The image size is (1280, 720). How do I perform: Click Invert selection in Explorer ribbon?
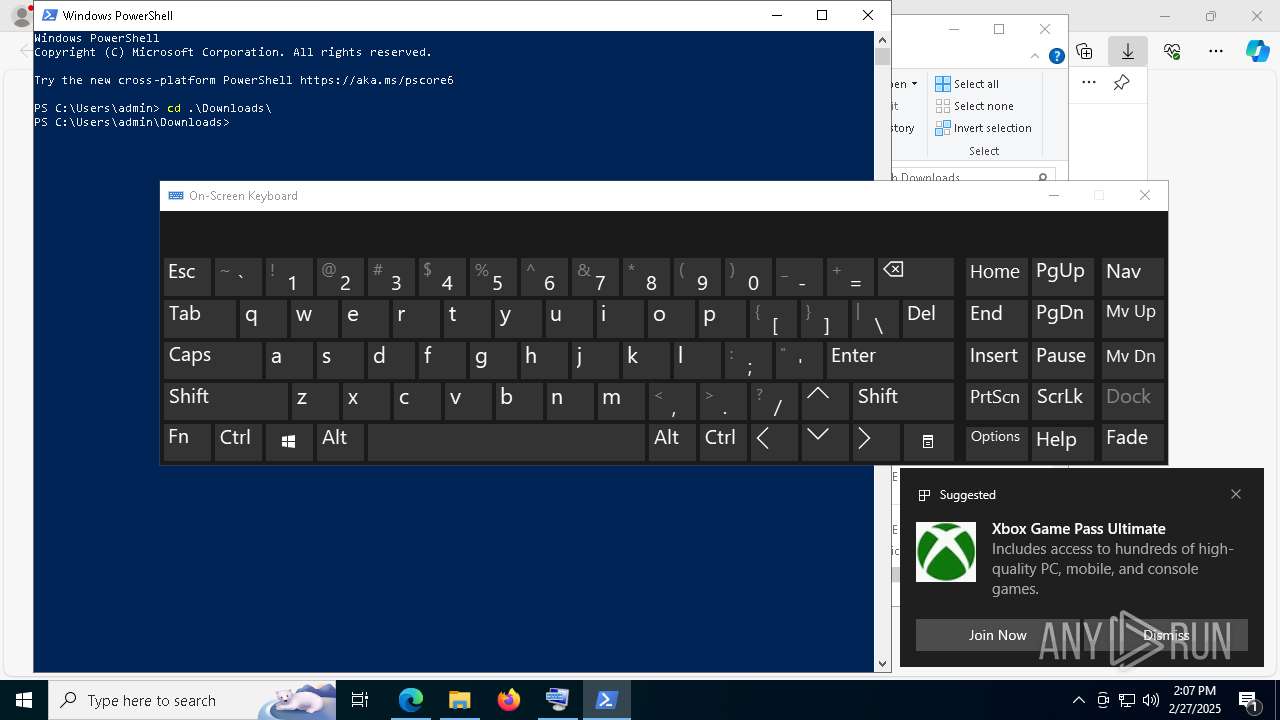pos(984,128)
